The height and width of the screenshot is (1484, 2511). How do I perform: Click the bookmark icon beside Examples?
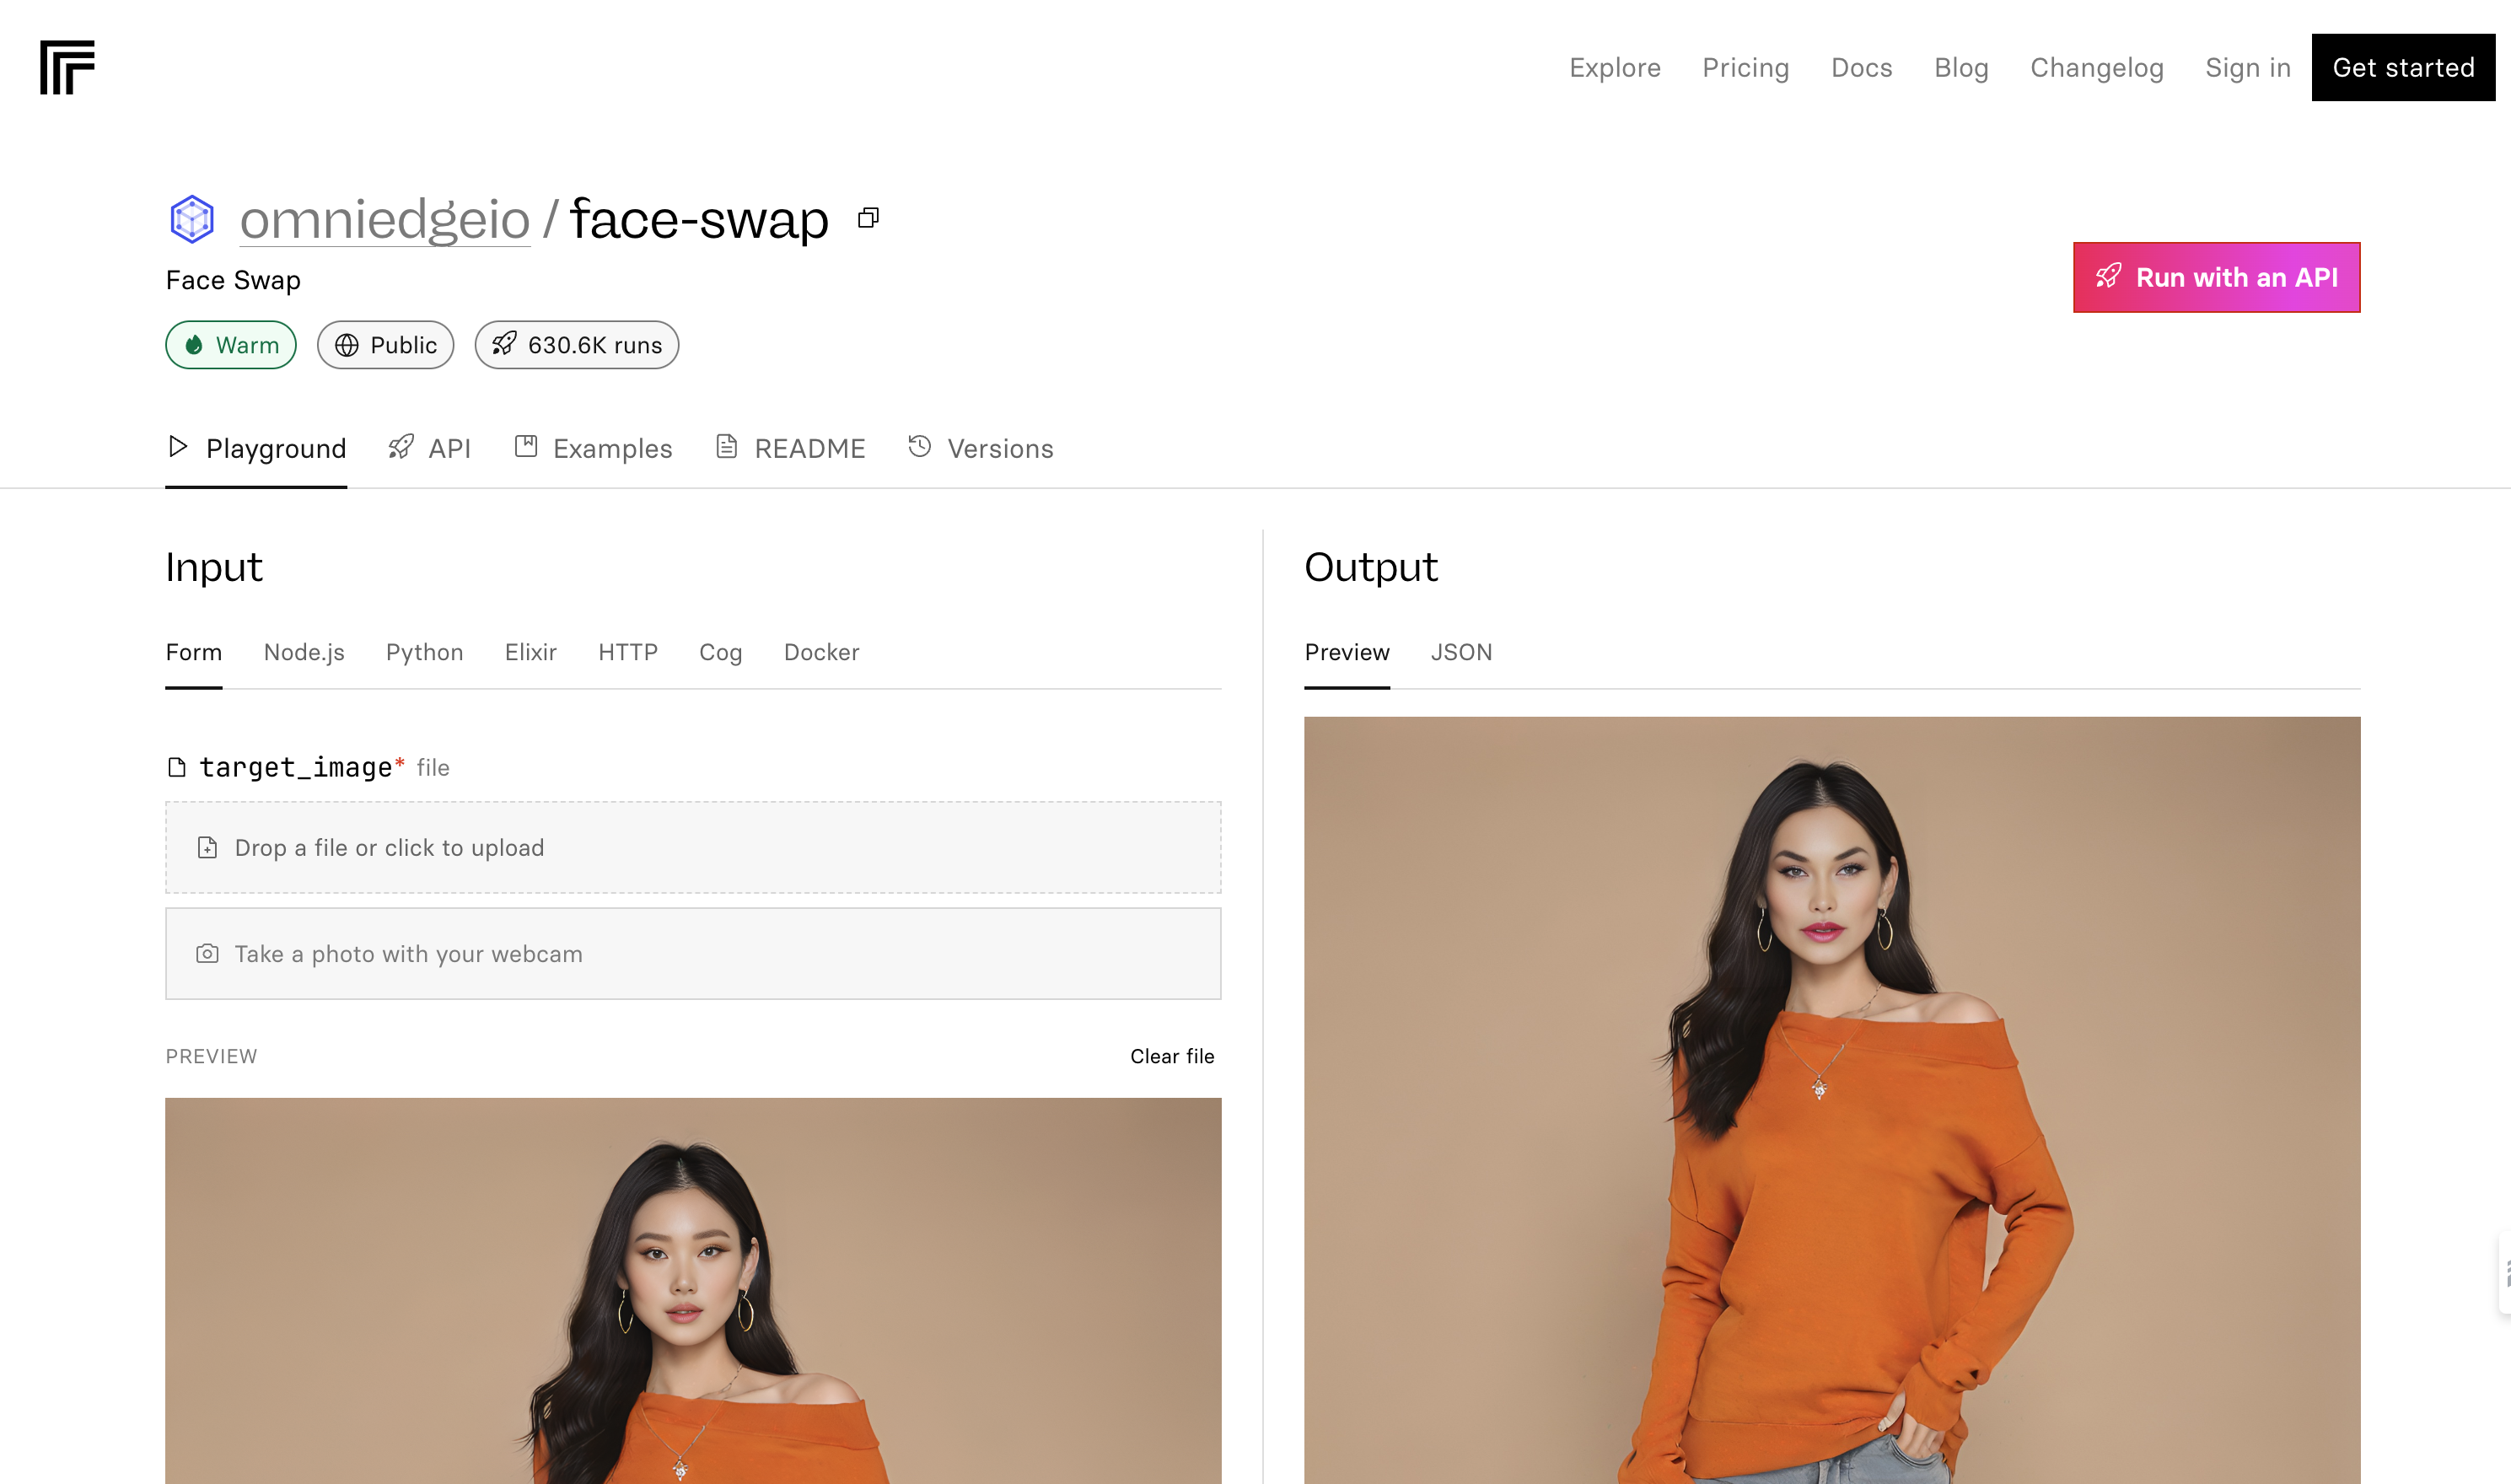[526, 446]
